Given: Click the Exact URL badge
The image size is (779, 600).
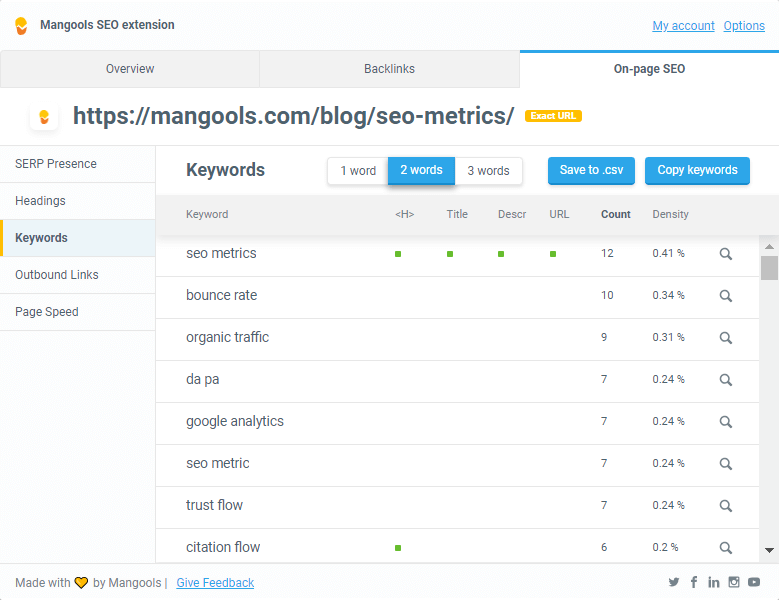Looking at the screenshot, I should (x=553, y=116).
